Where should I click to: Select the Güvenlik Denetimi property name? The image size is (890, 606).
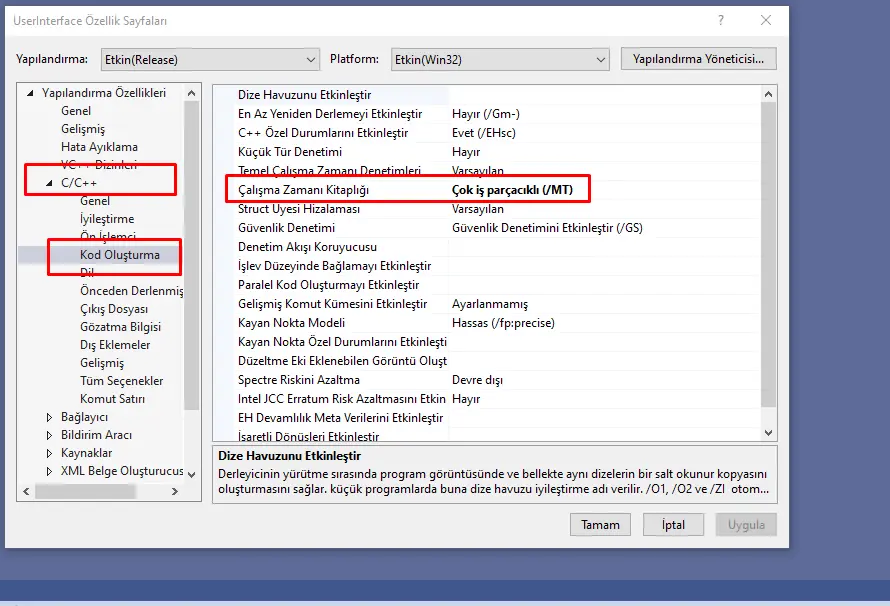point(287,228)
